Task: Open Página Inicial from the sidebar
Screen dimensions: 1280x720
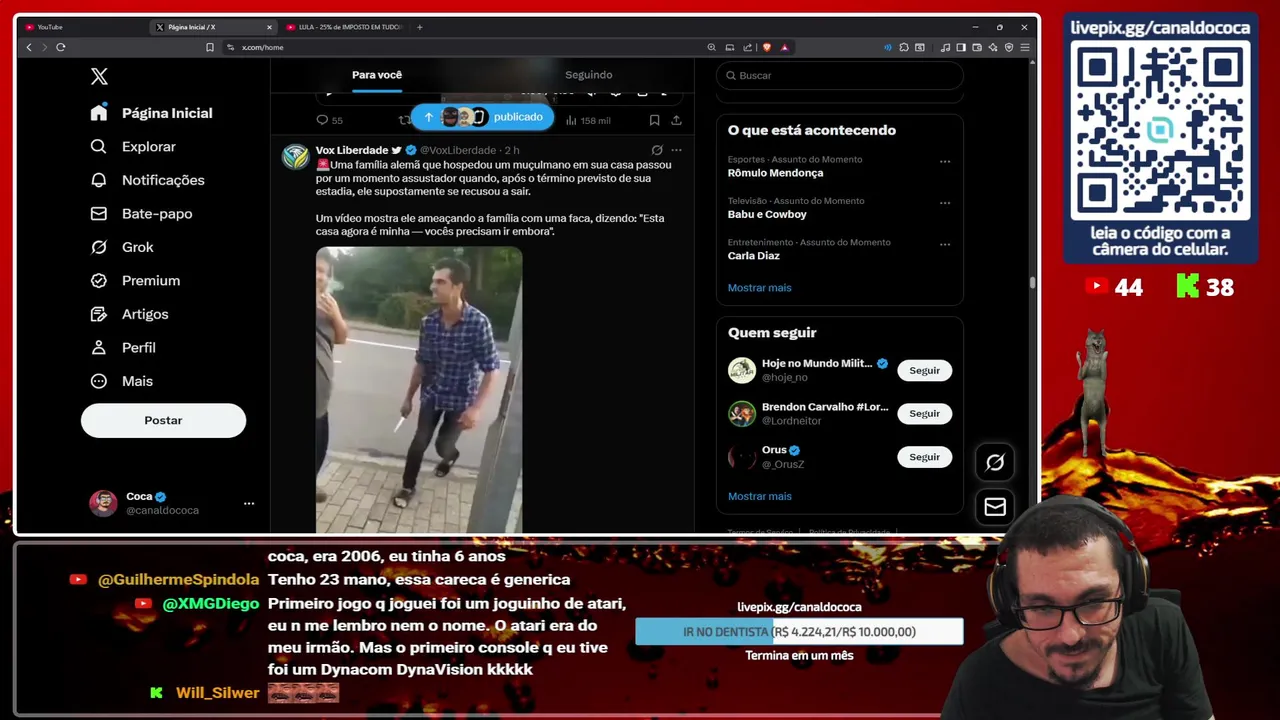Action: pos(152,113)
